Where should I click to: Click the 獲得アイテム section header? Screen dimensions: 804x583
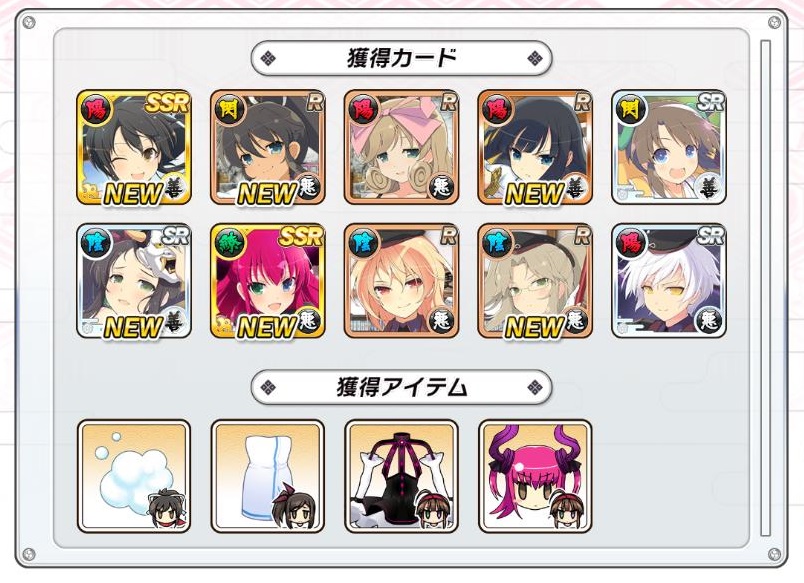coord(401,387)
